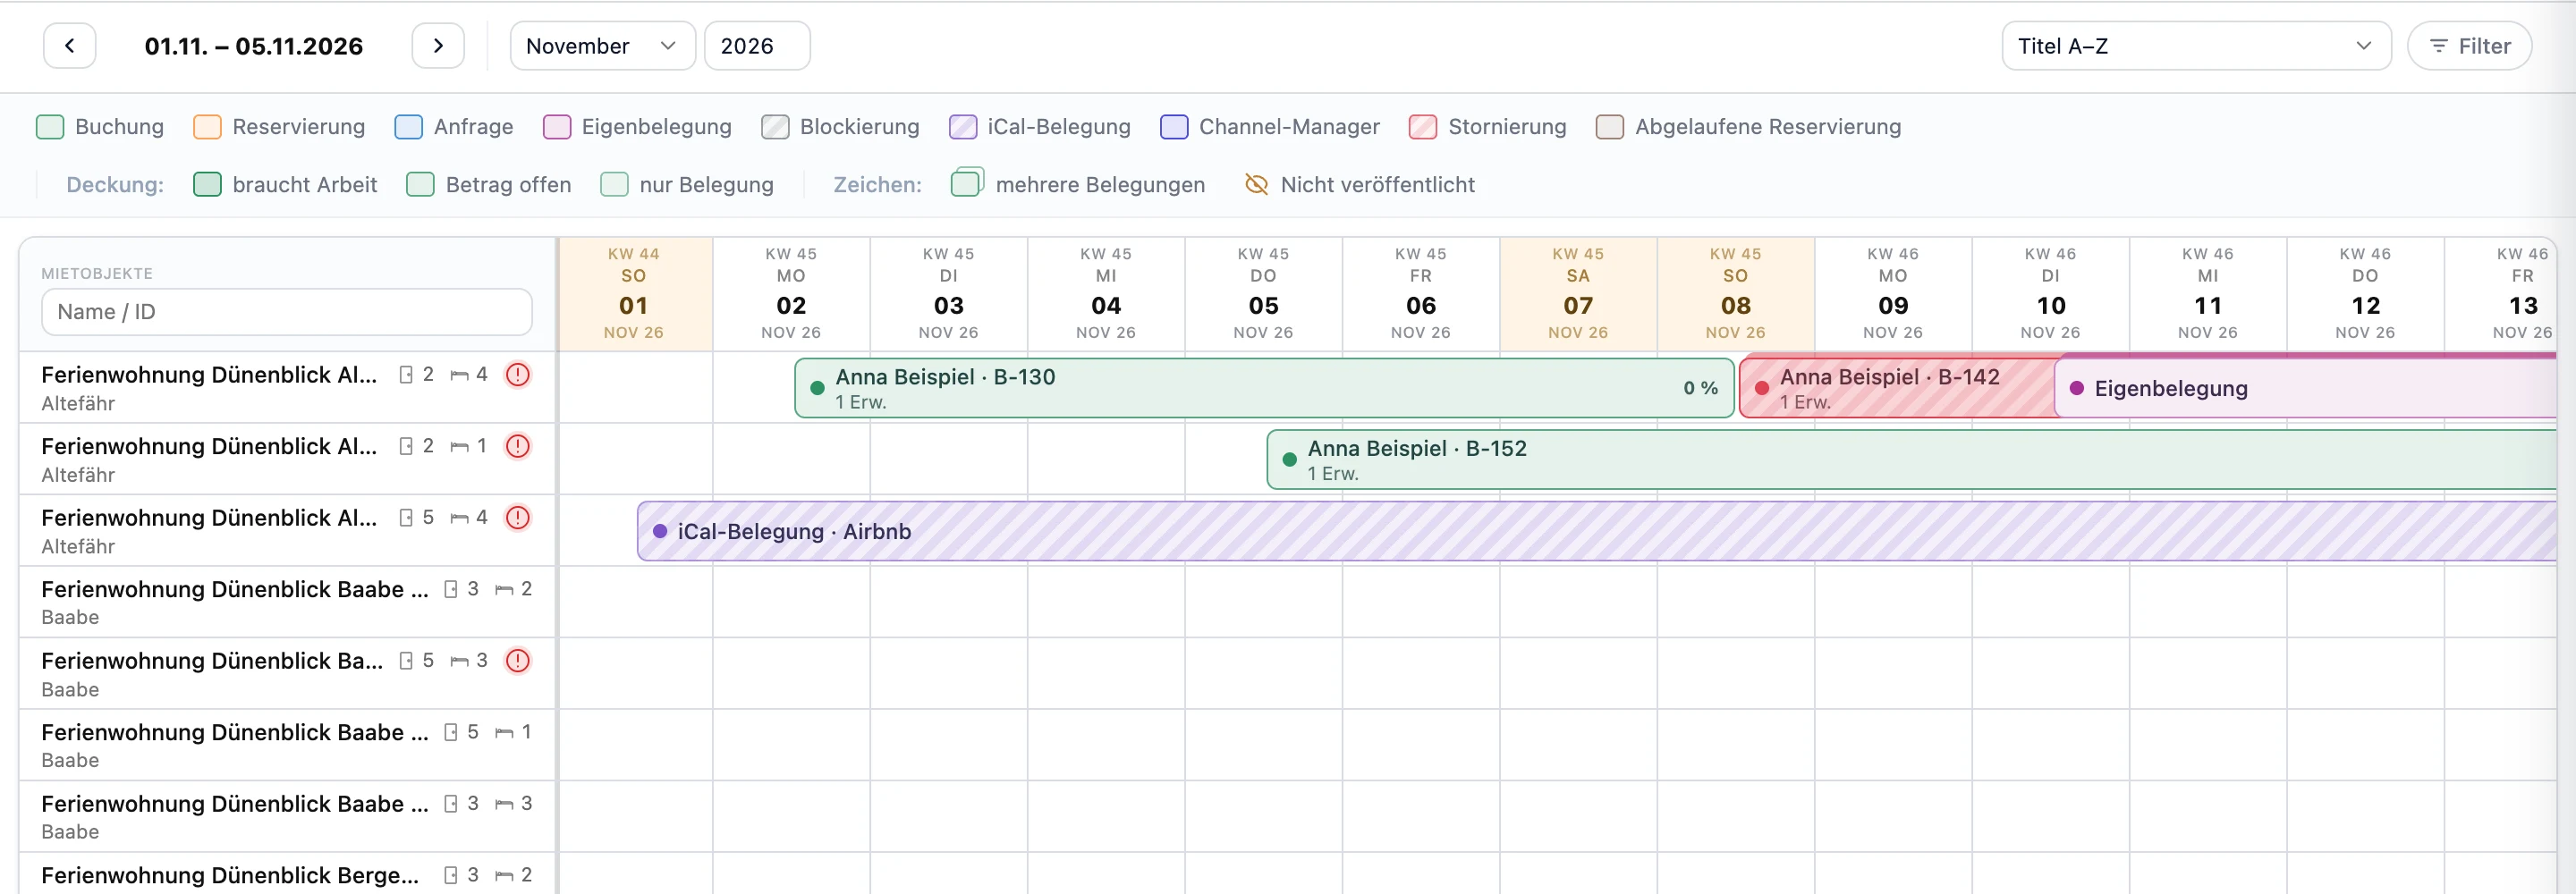This screenshot has width=2576, height=894.
Task: Click the crossed-eye Nicht veröffentlicht icon
Action: [x=1256, y=185]
